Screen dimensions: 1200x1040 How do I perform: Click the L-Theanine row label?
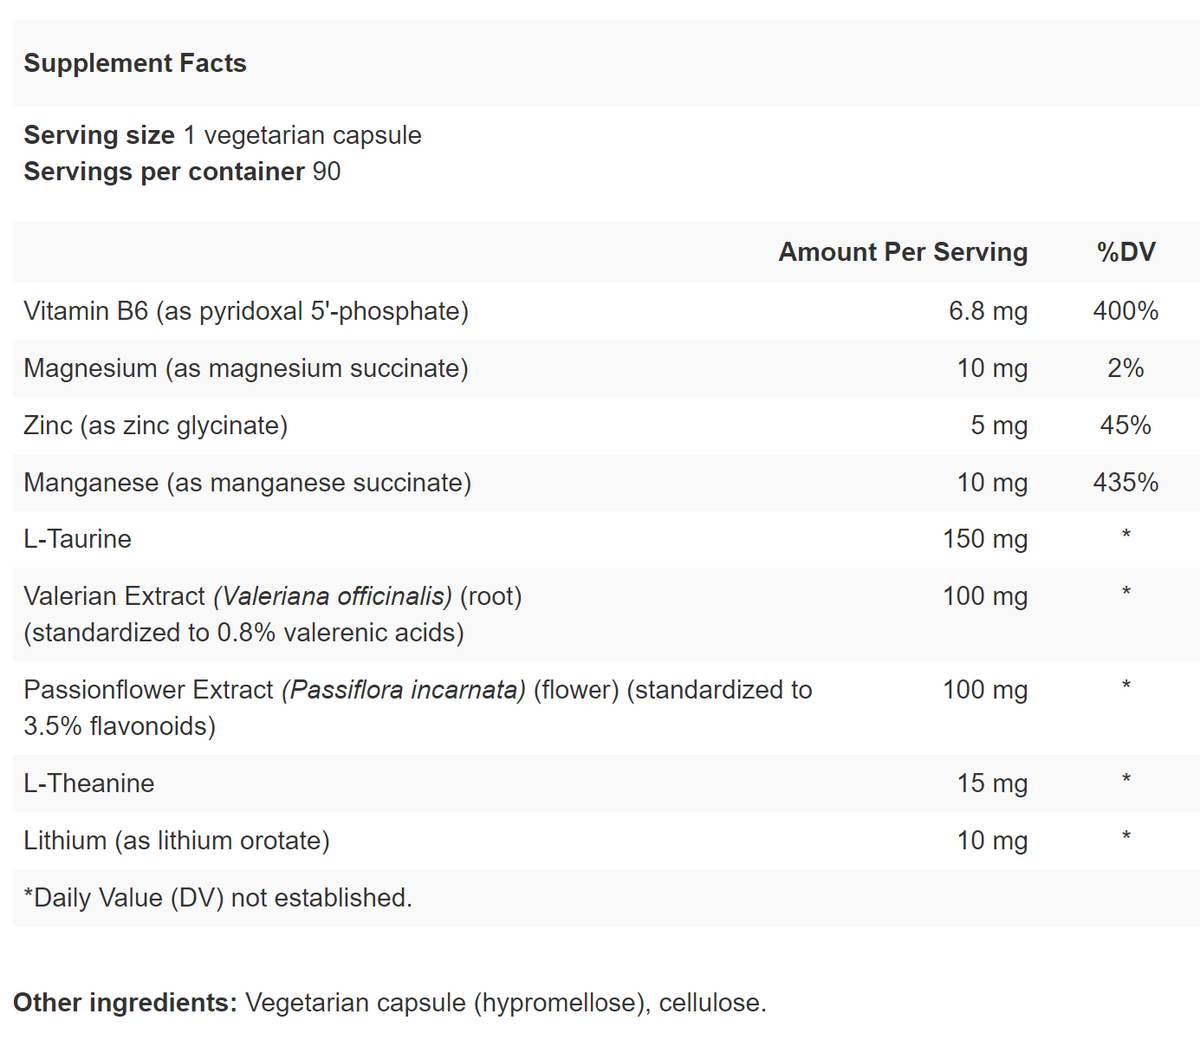click(x=89, y=783)
